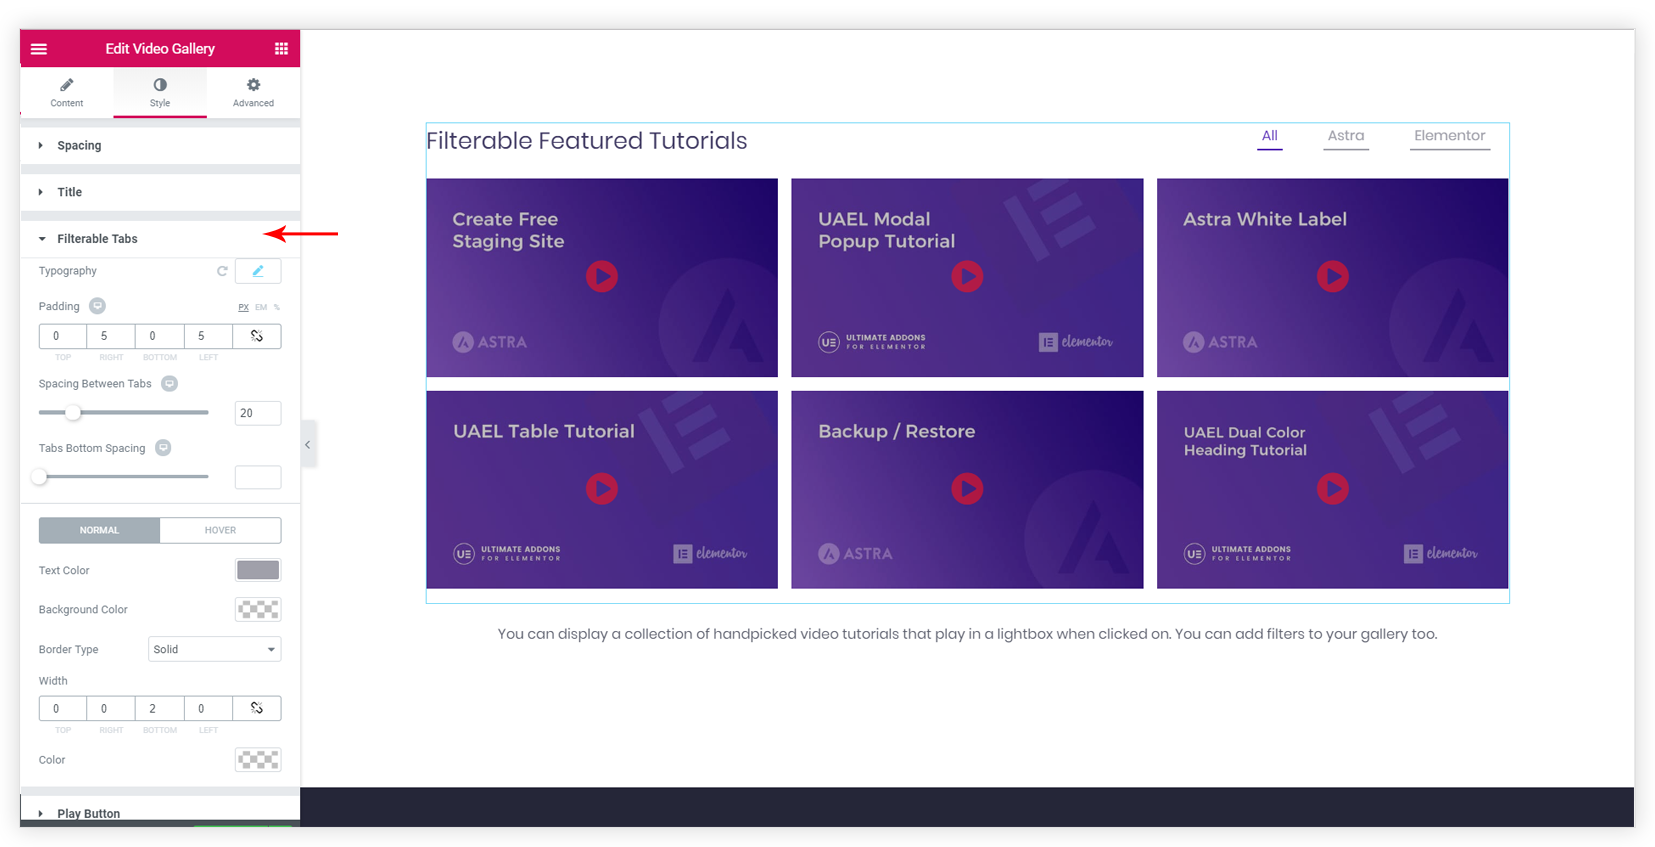Click Padding top value field
1655x847 pixels.
pyautogui.click(x=63, y=336)
